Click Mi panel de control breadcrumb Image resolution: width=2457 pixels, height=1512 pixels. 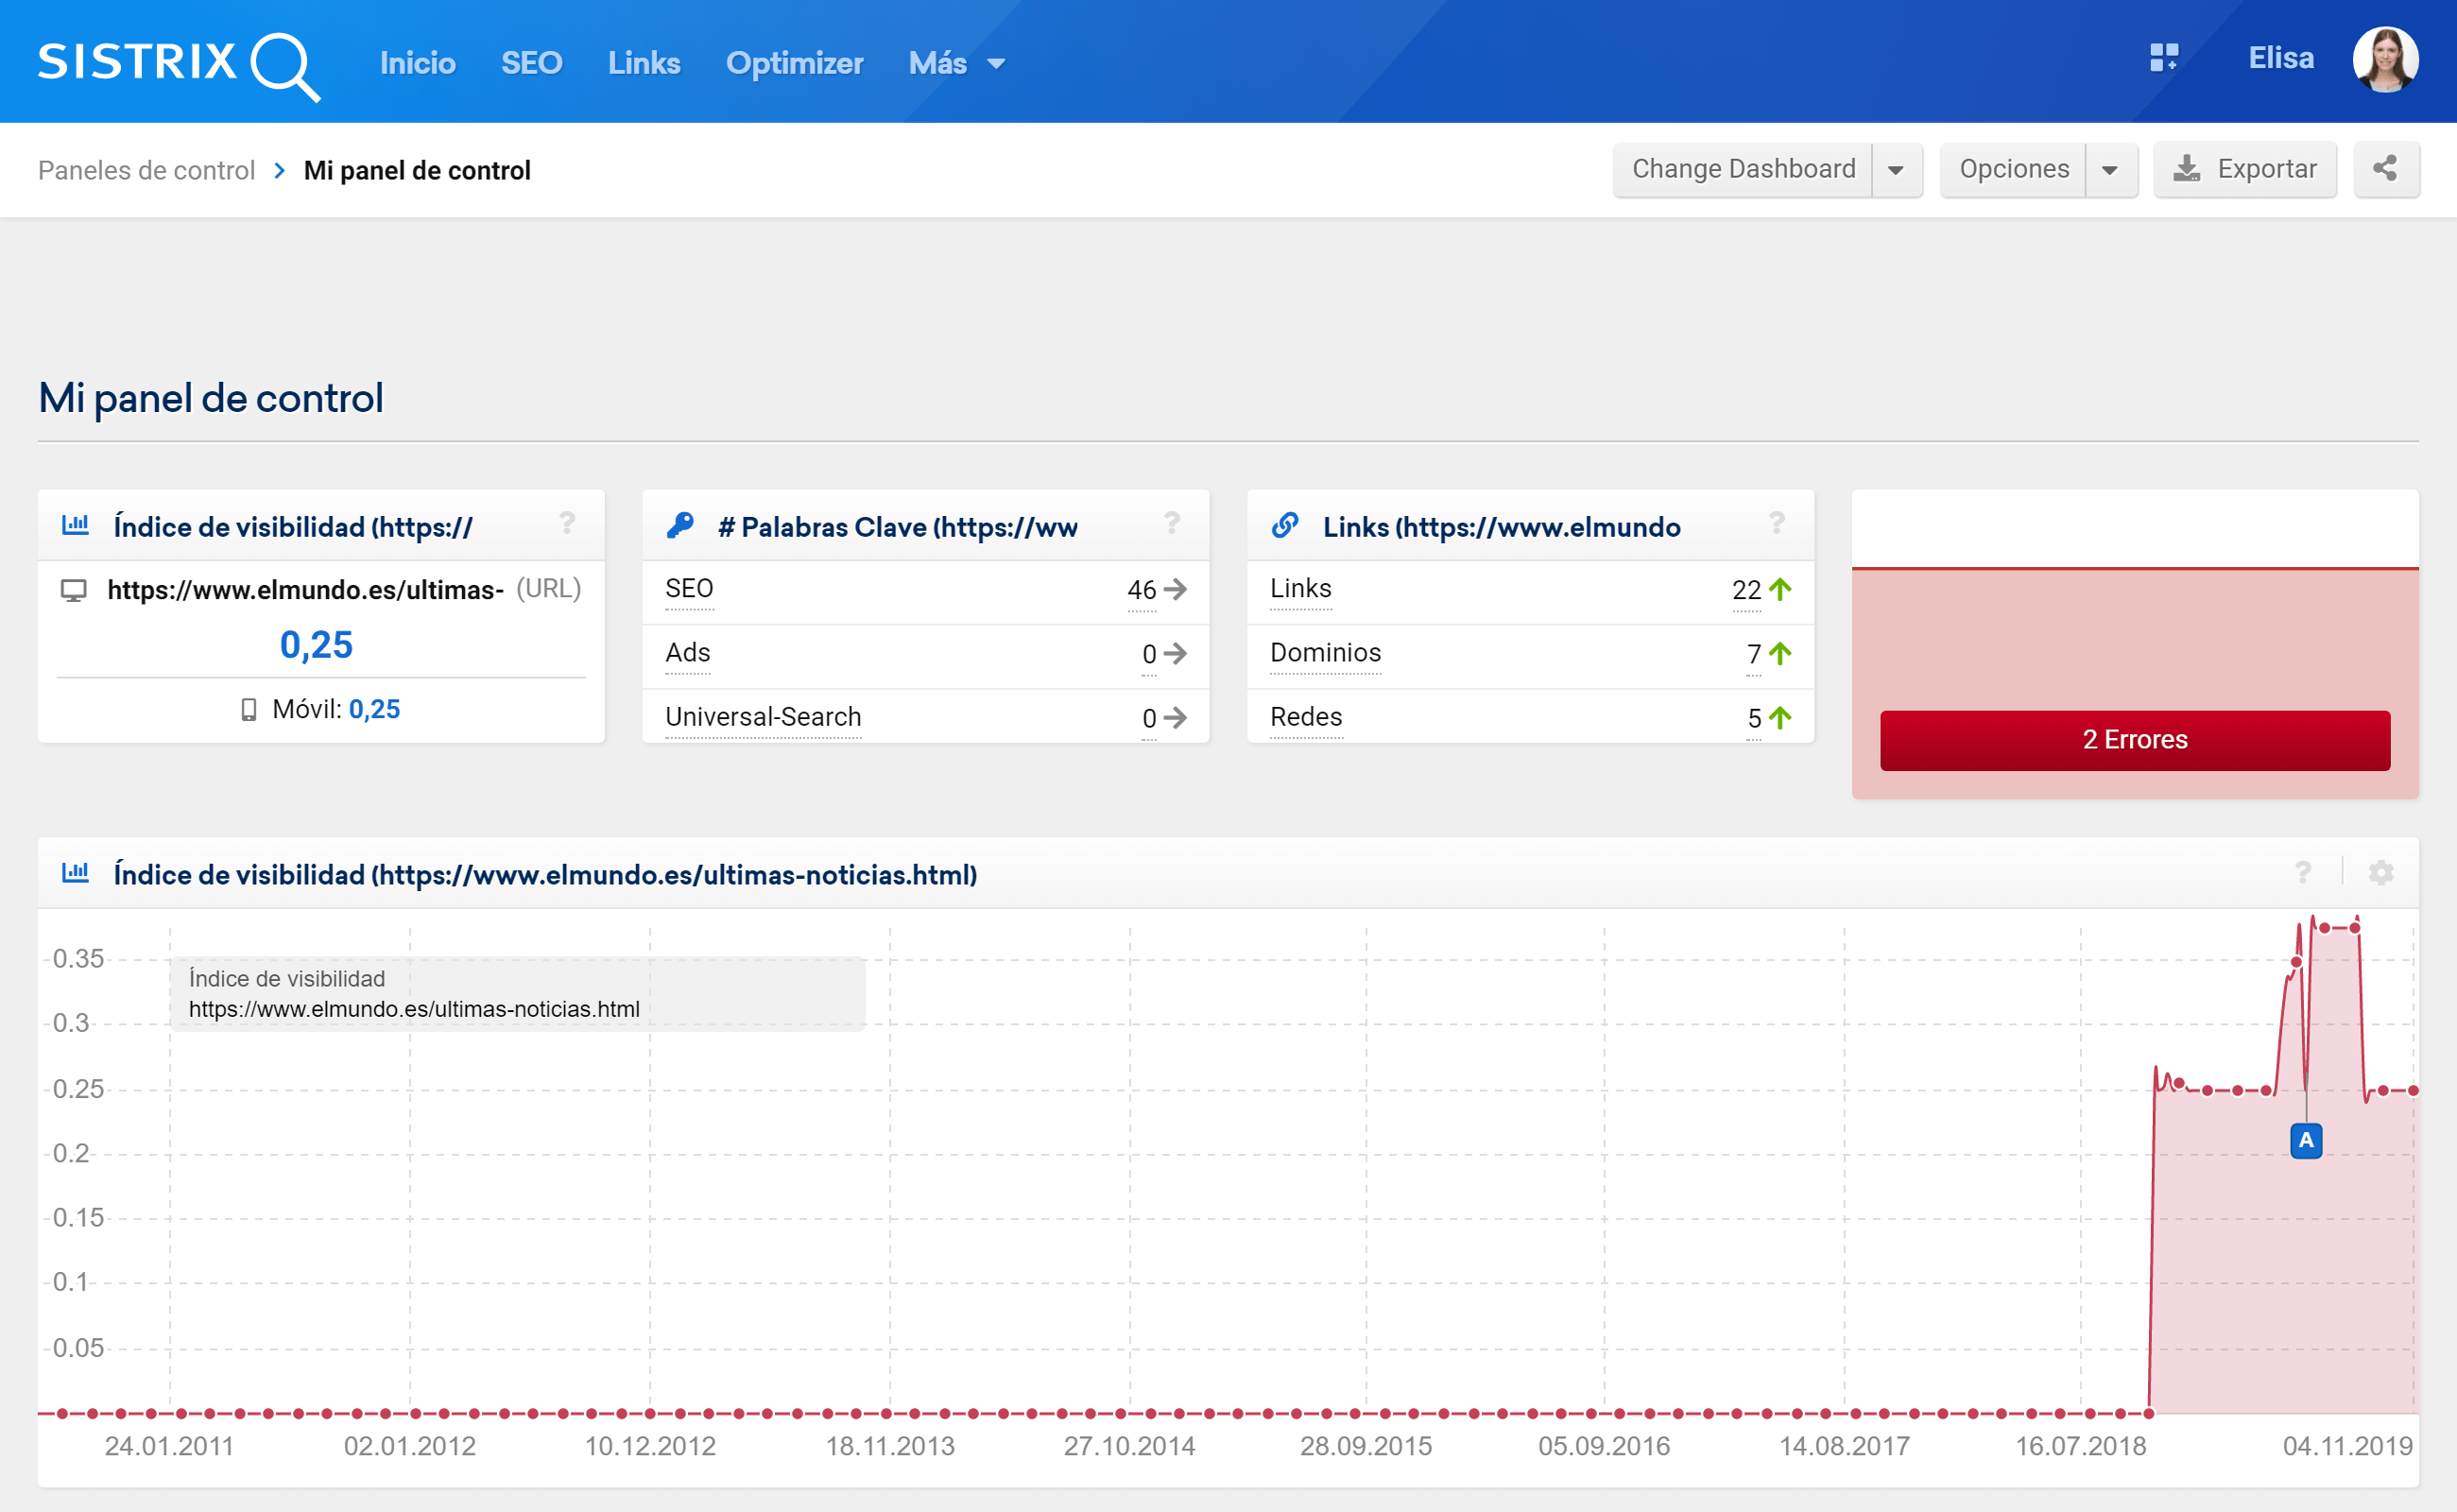[x=417, y=171]
